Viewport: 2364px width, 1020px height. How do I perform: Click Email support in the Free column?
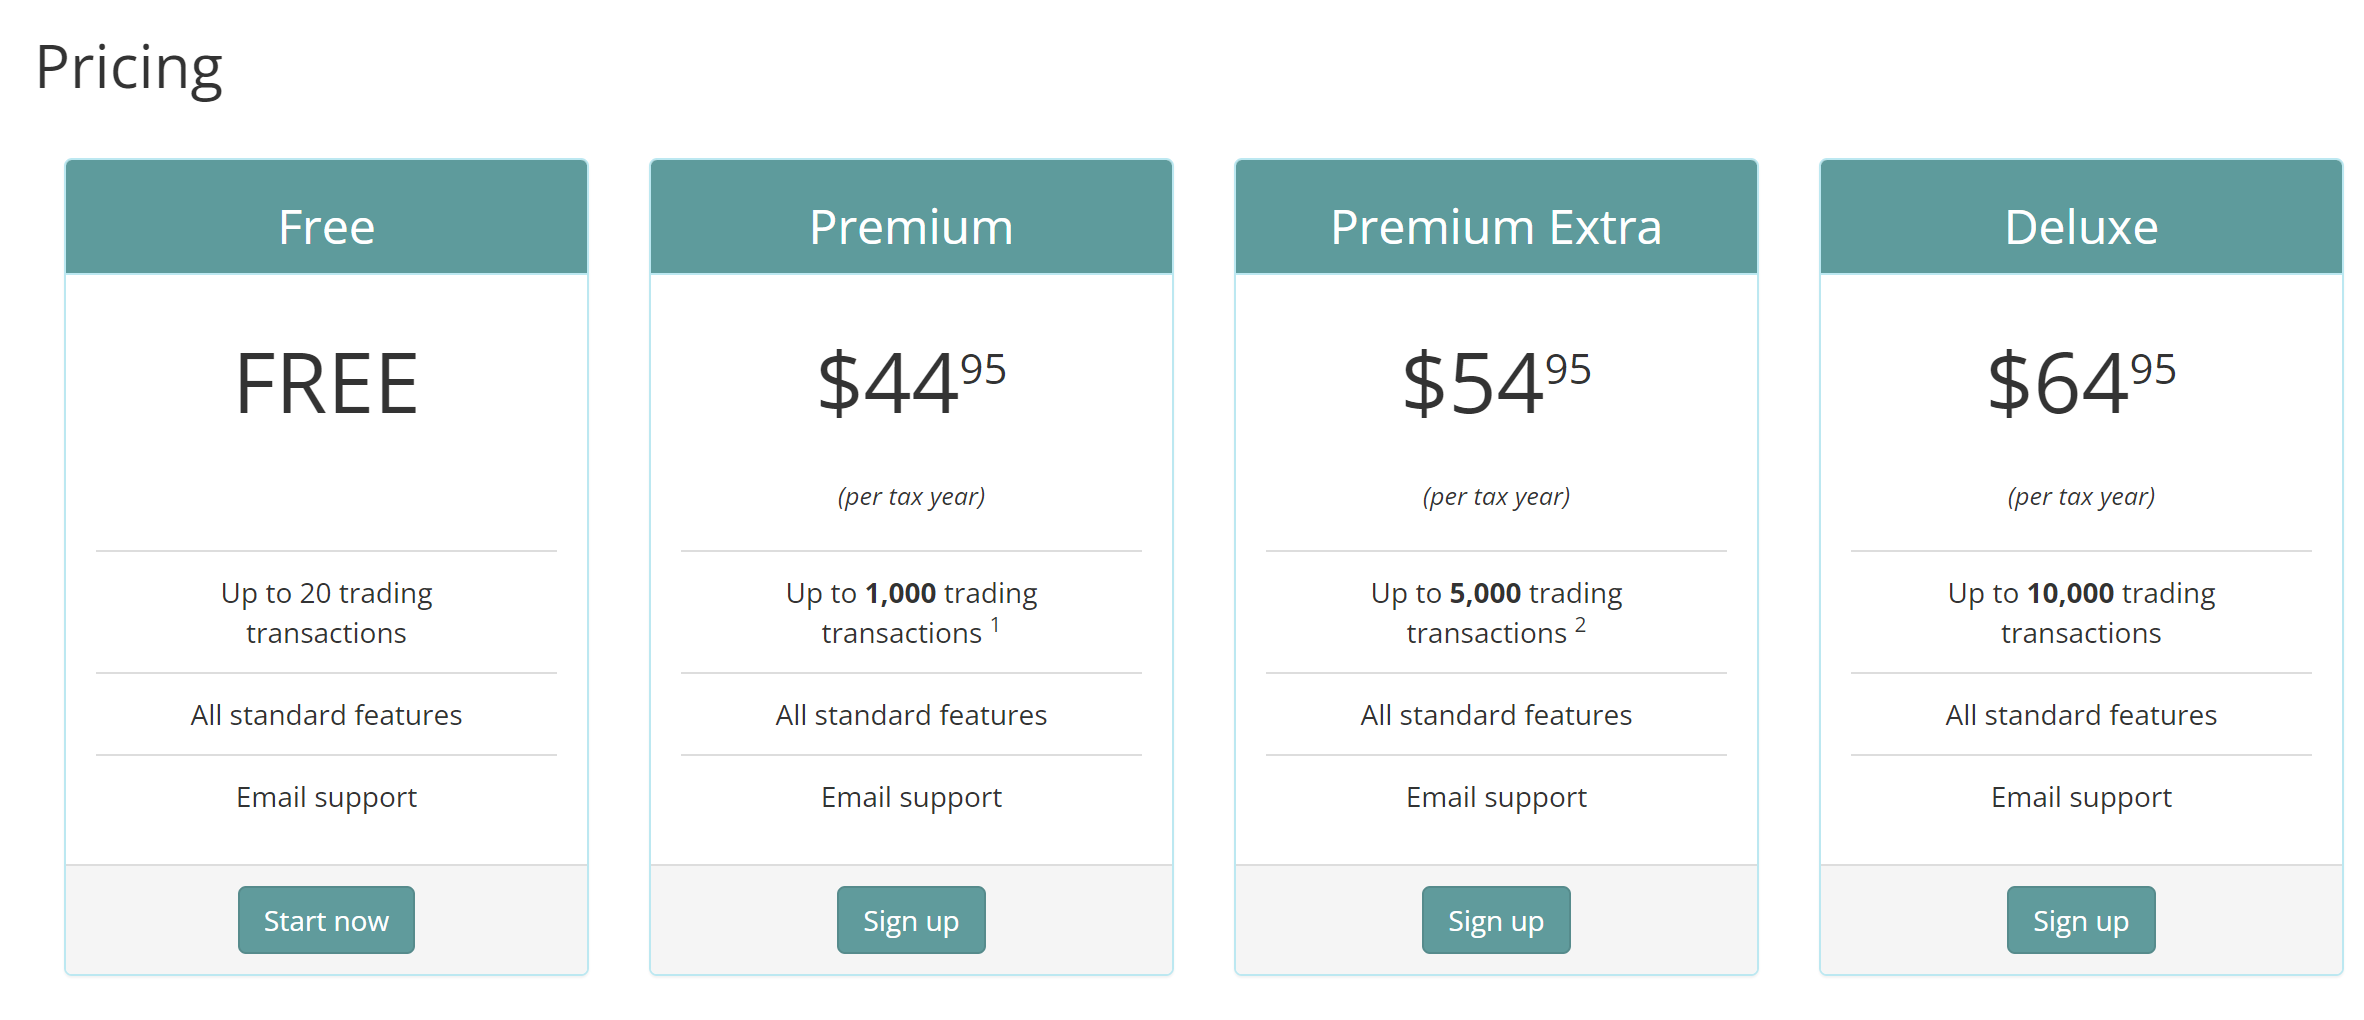326,797
